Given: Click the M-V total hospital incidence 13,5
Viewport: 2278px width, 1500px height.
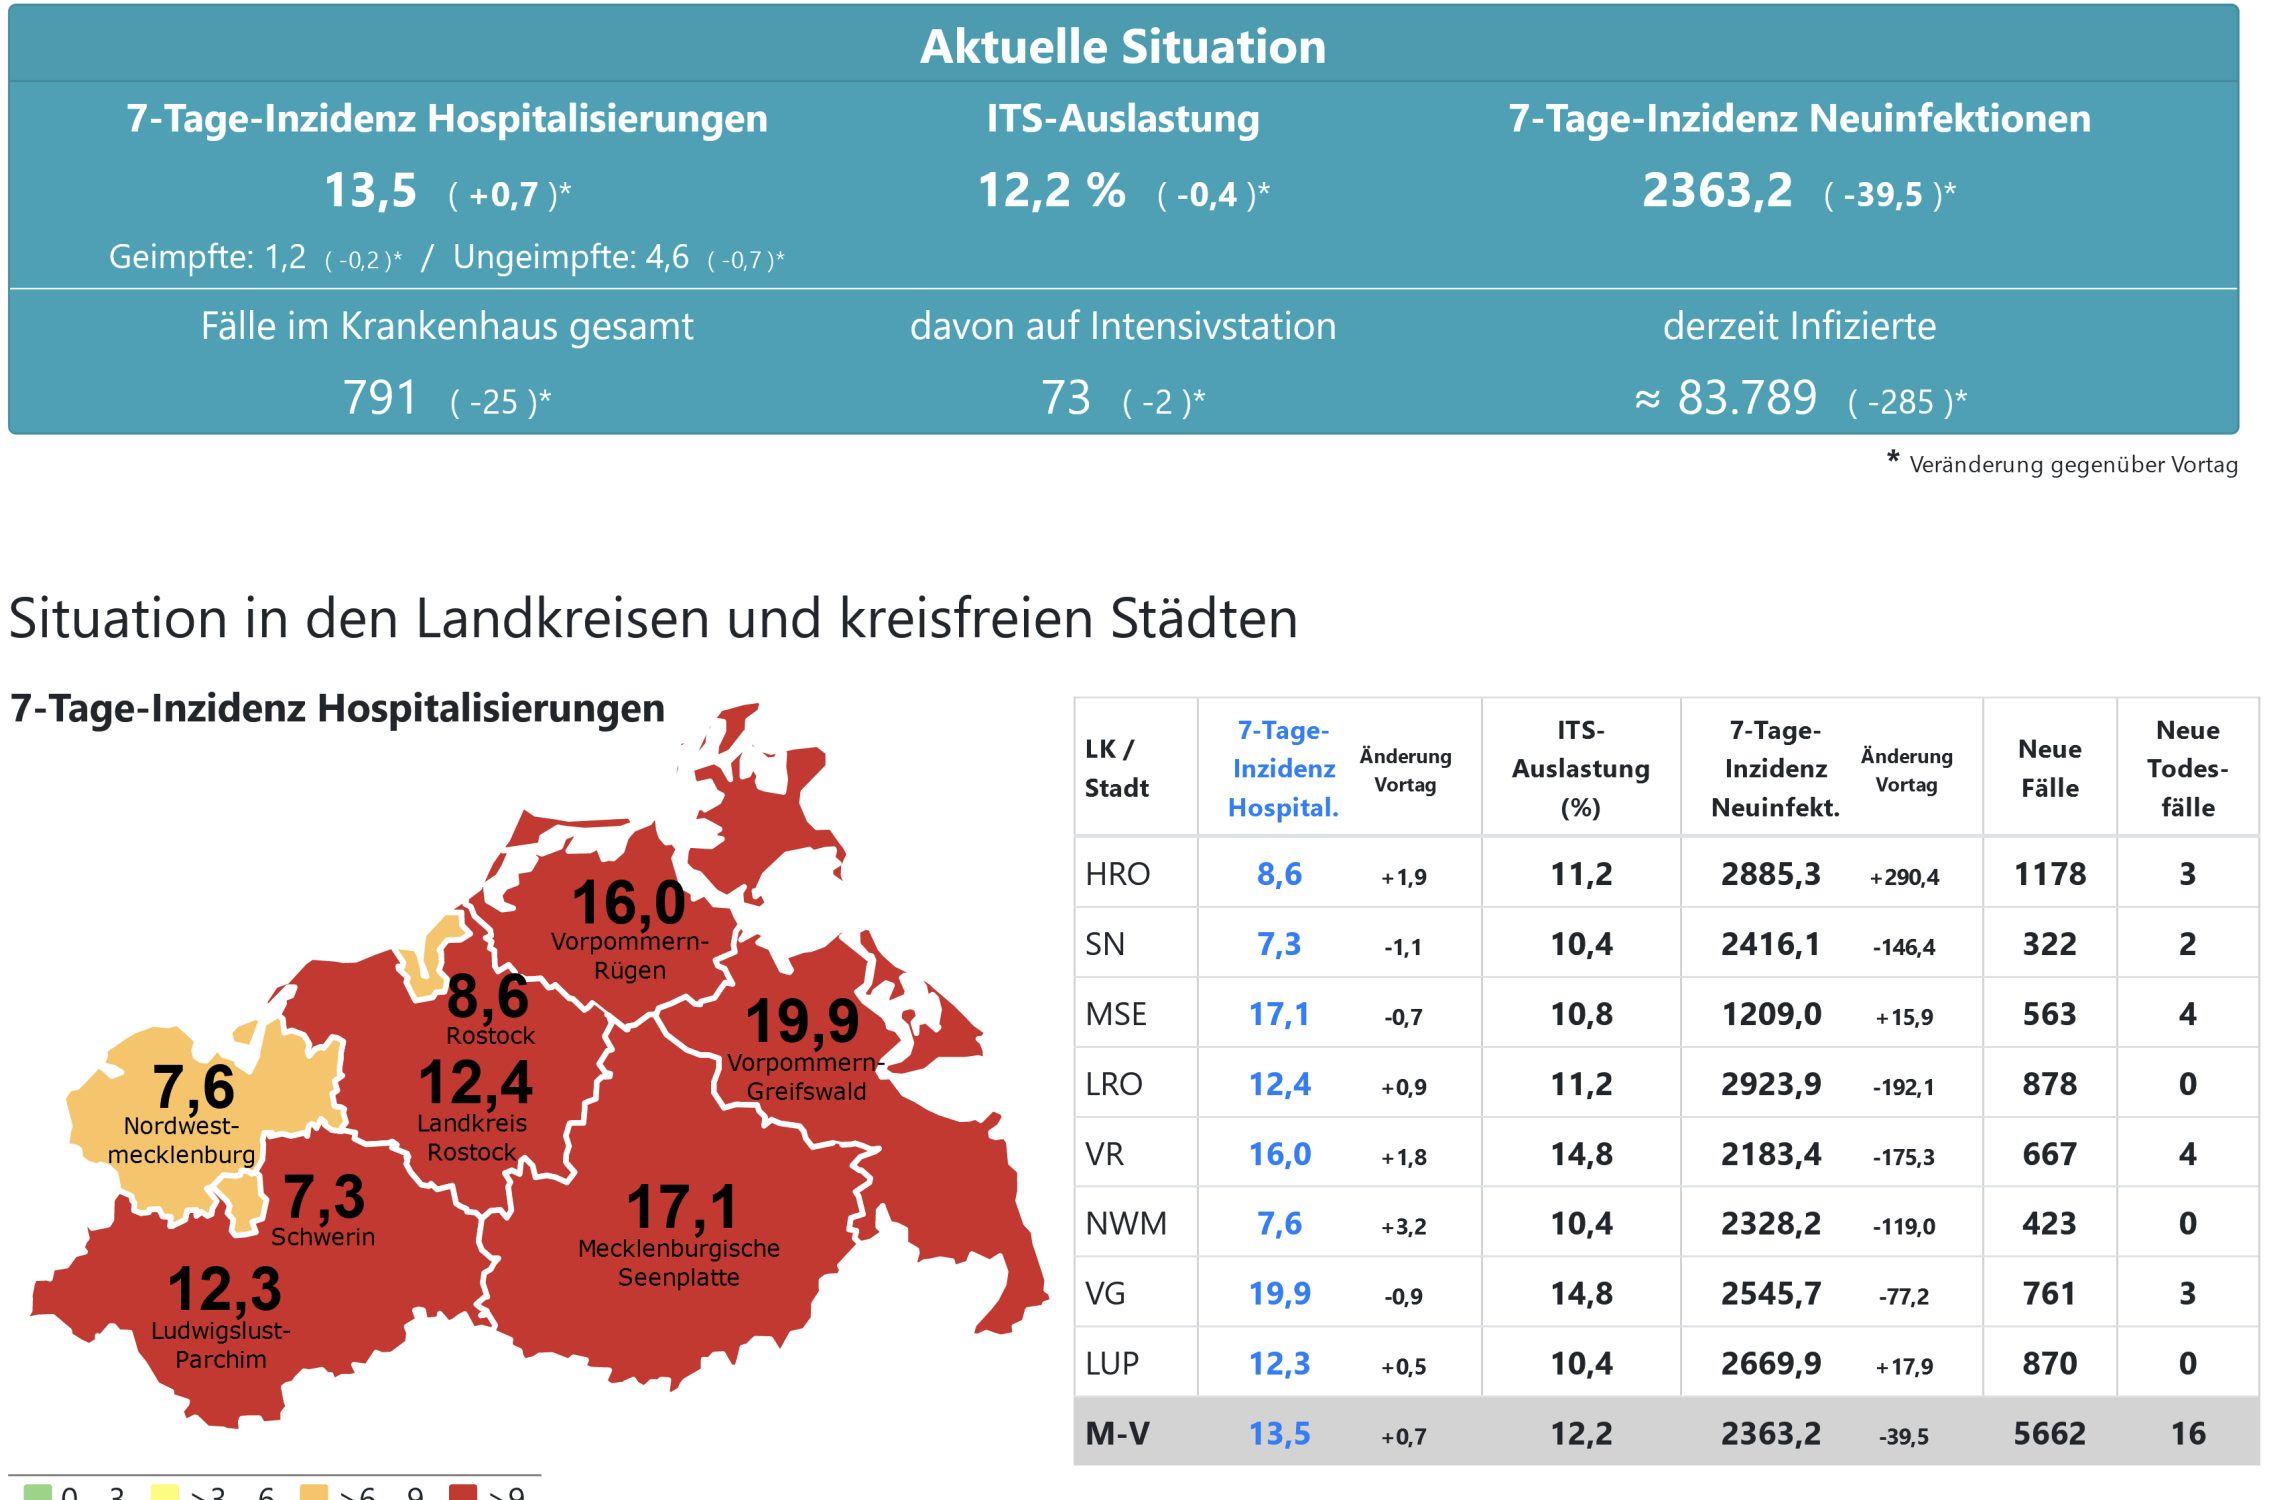Looking at the screenshot, I should click(1279, 1433).
